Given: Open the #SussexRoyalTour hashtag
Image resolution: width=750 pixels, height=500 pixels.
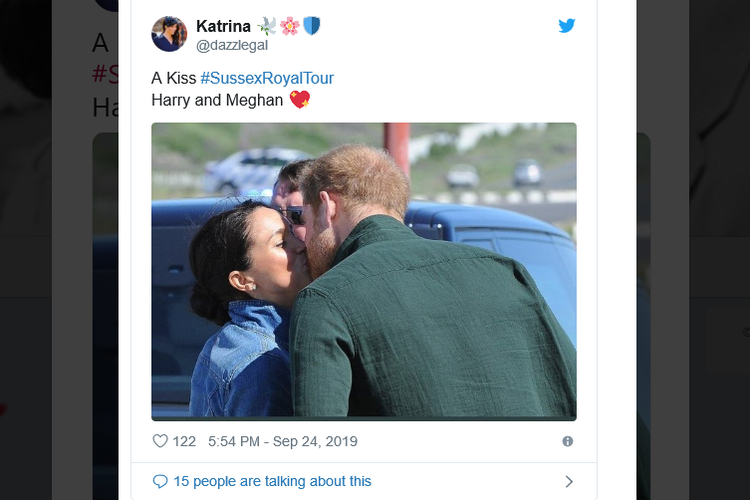Looking at the screenshot, I should tap(267, 78).
